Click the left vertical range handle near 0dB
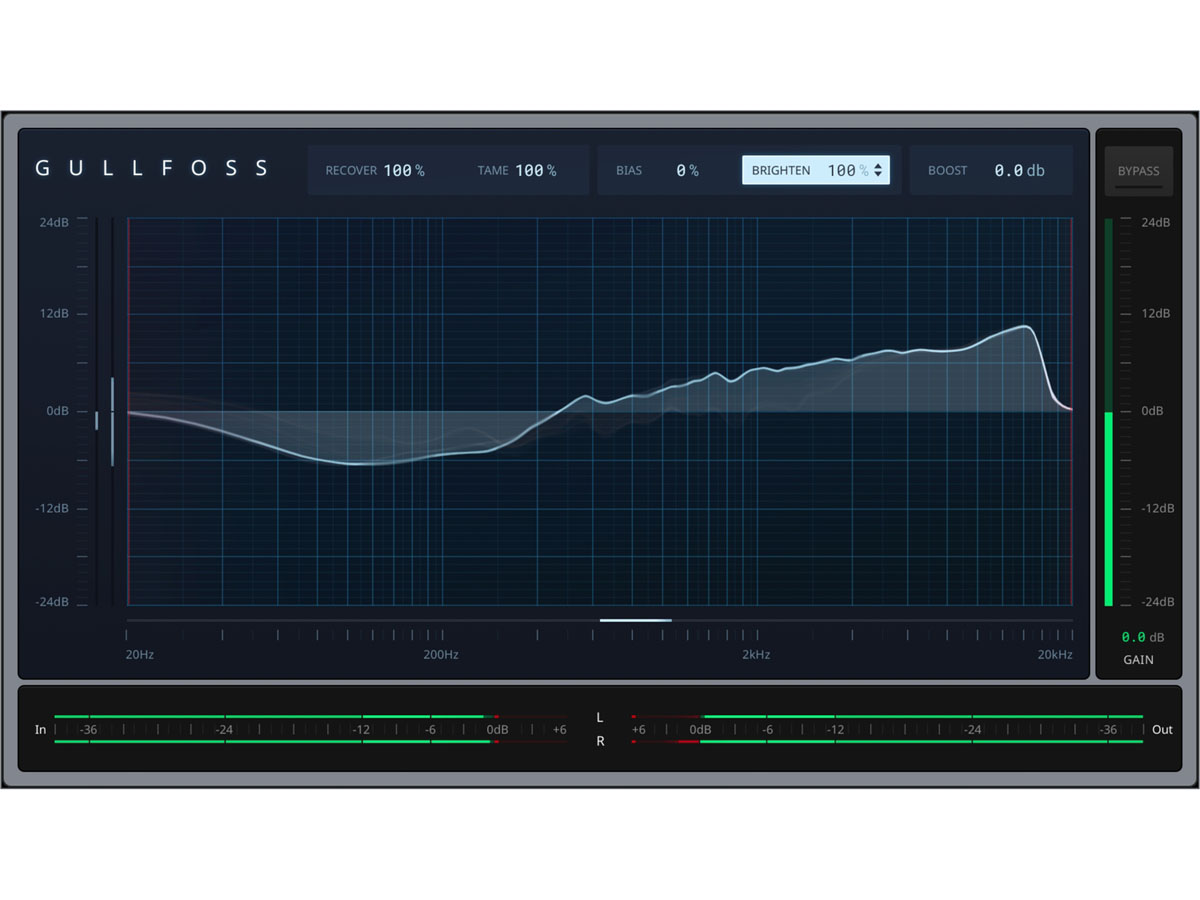 tap(97, 420)
